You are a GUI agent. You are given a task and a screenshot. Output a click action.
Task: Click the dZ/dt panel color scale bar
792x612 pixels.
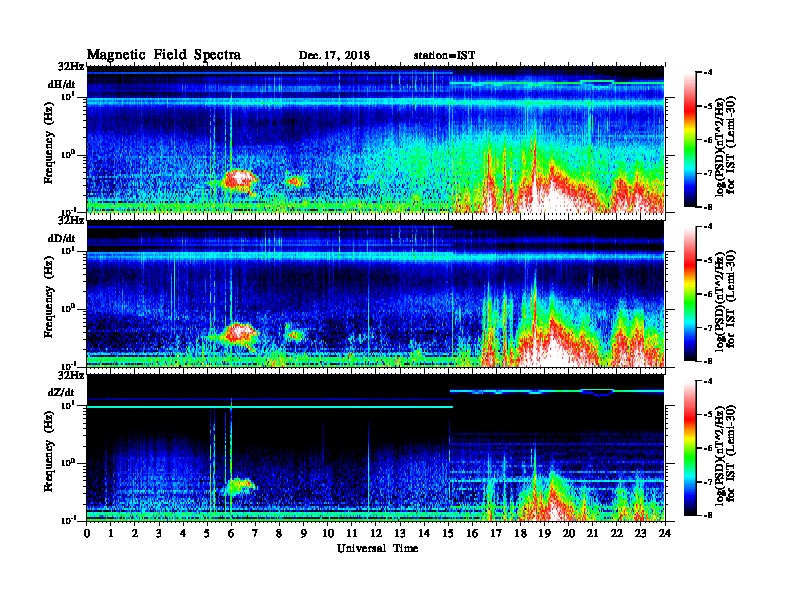[x=690, y=448]
